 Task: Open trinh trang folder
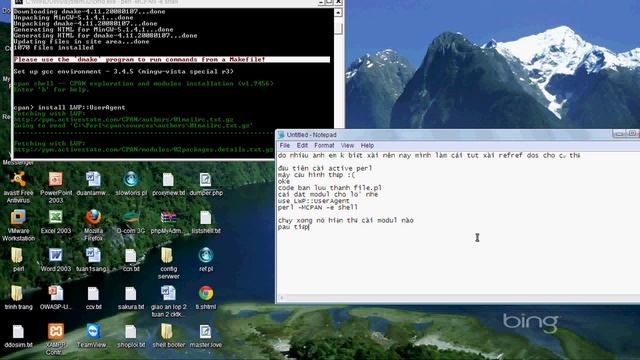[x=17, y=293]
